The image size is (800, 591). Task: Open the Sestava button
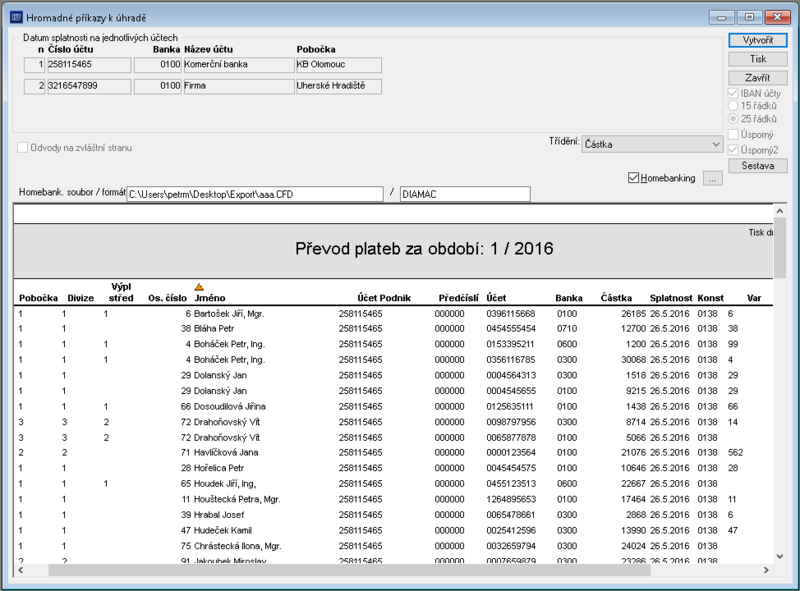[x=758, y=166]
